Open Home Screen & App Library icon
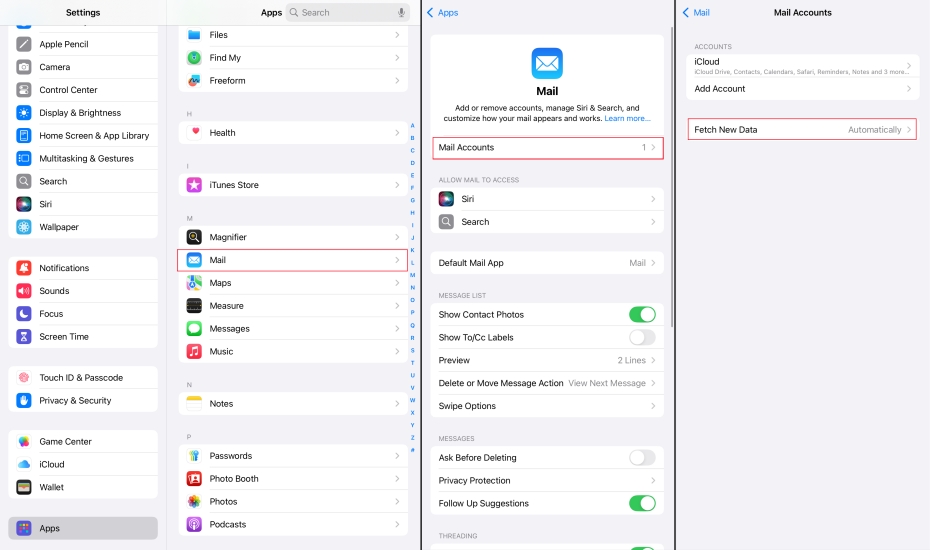 pyautogui.click(x=24, y=135)
